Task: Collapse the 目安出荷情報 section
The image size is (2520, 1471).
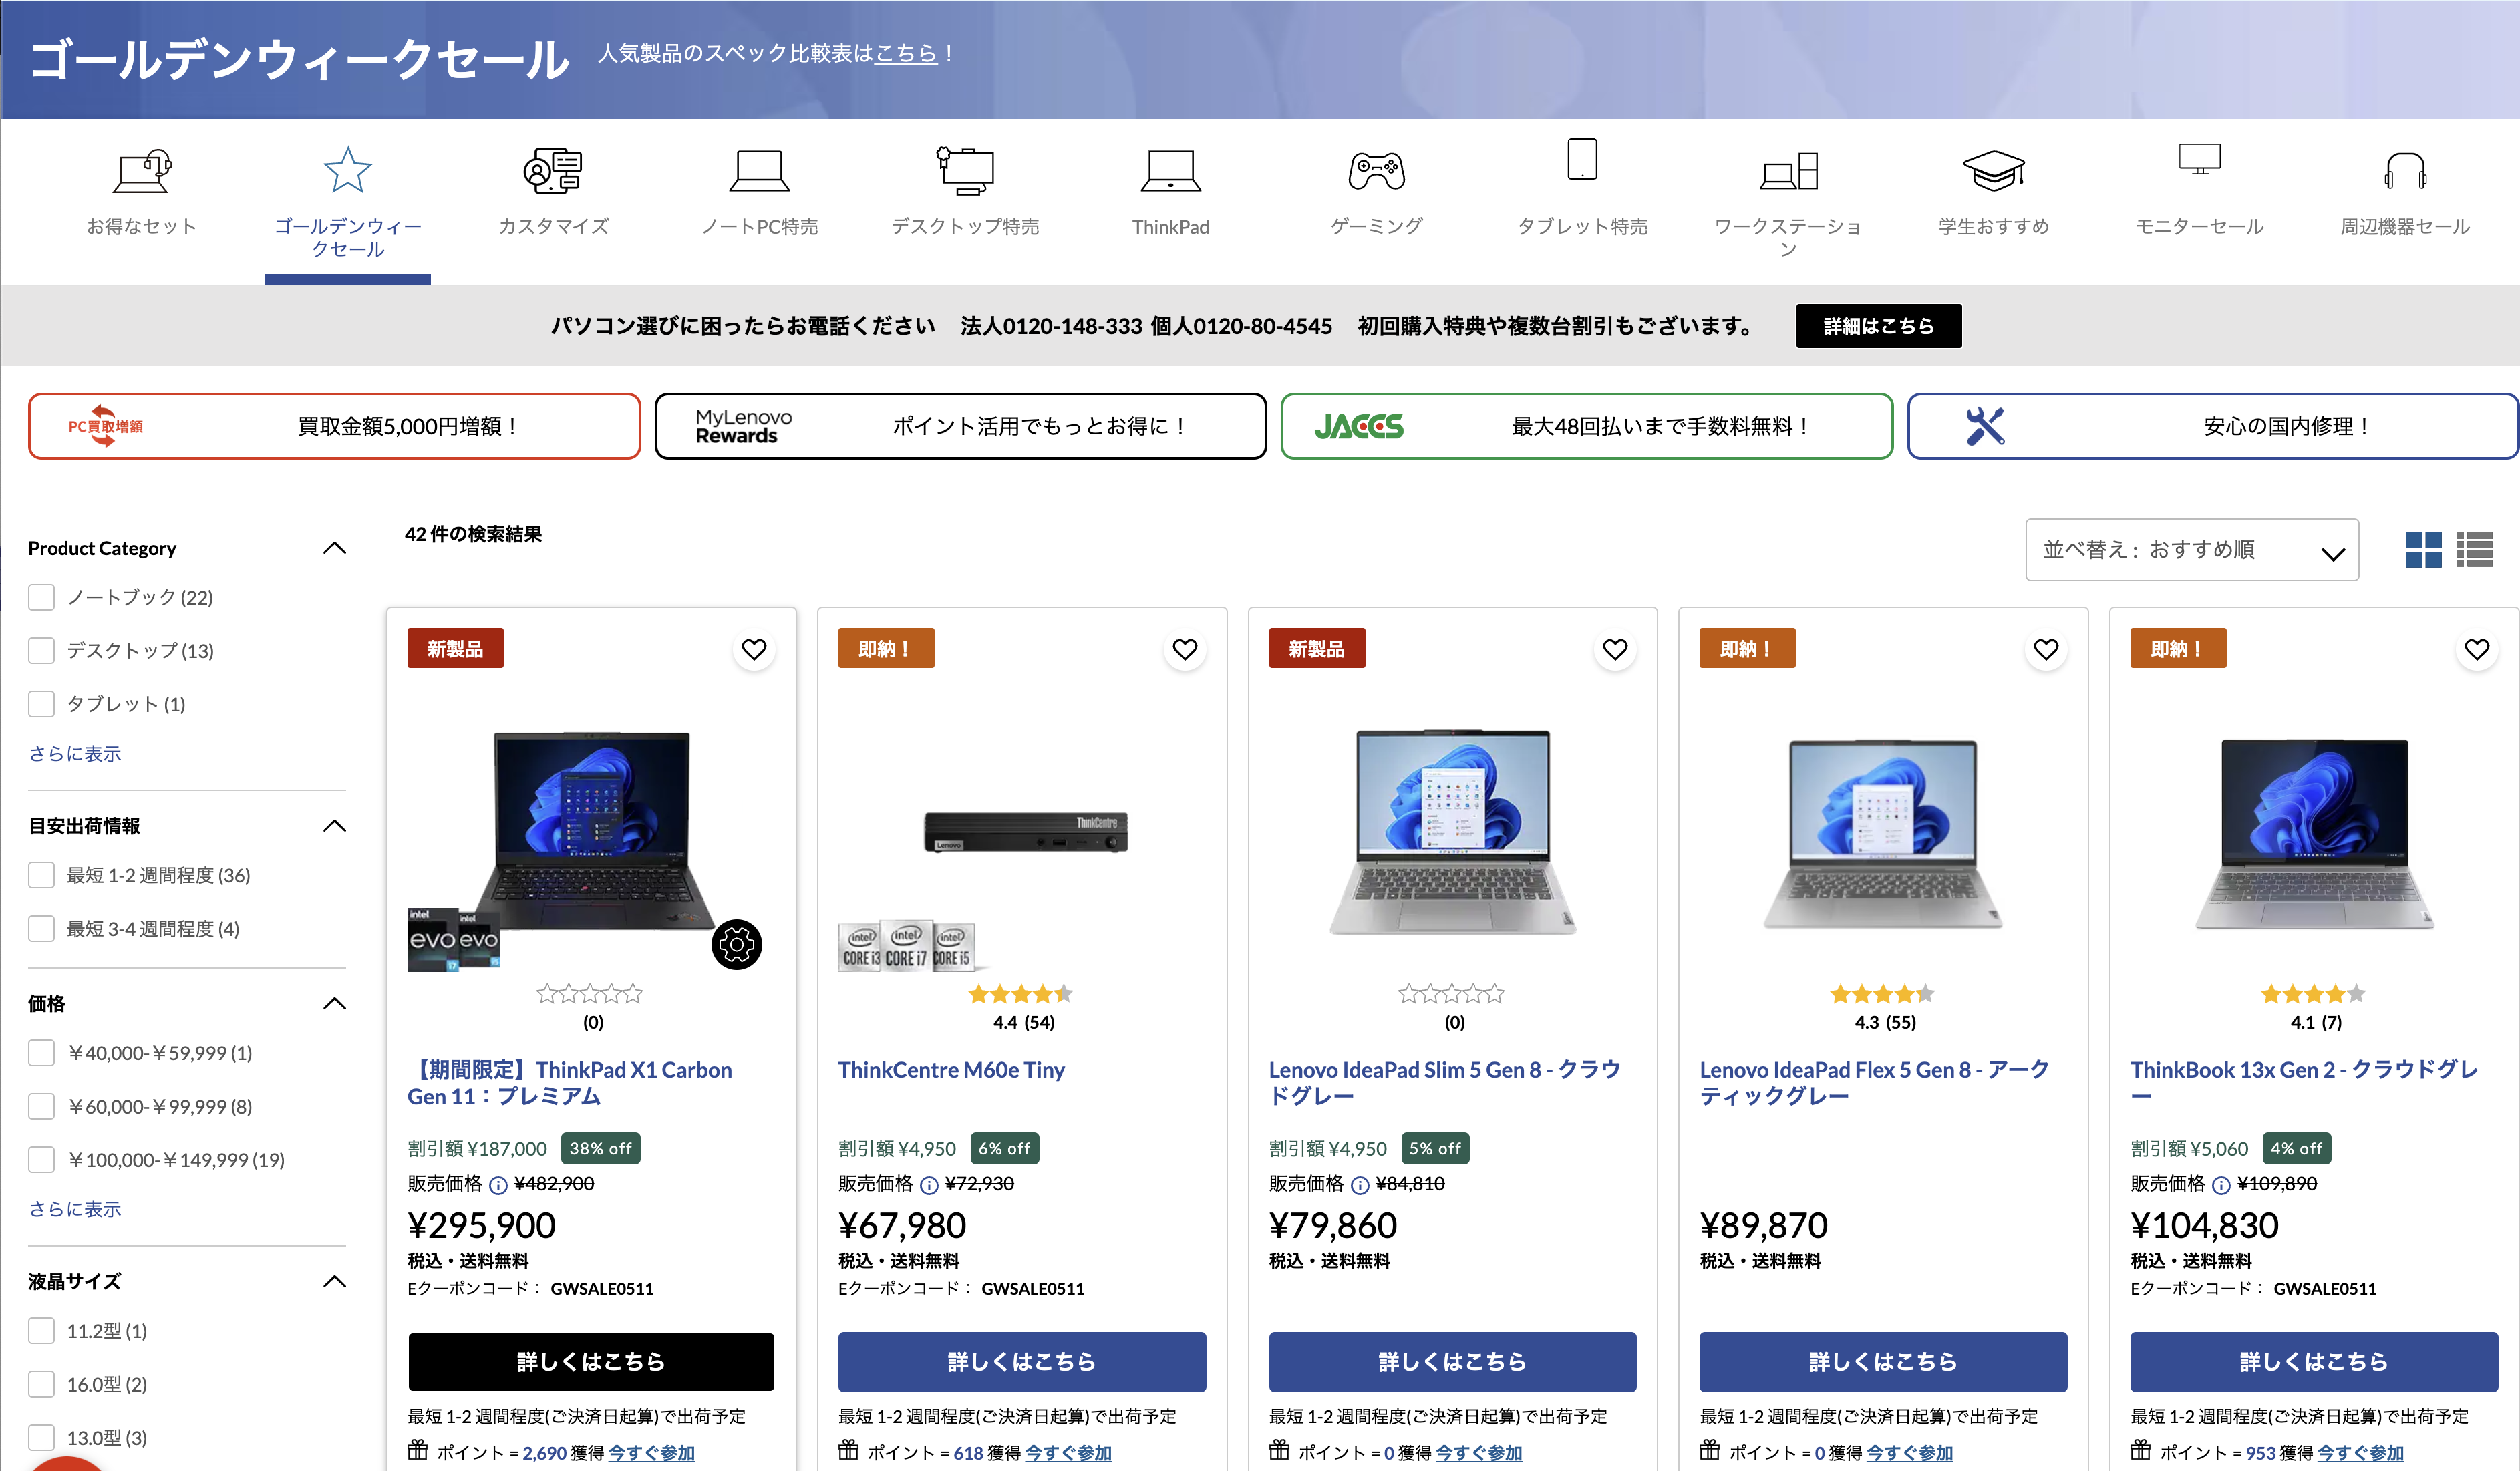Action: (x=335, y=826)
